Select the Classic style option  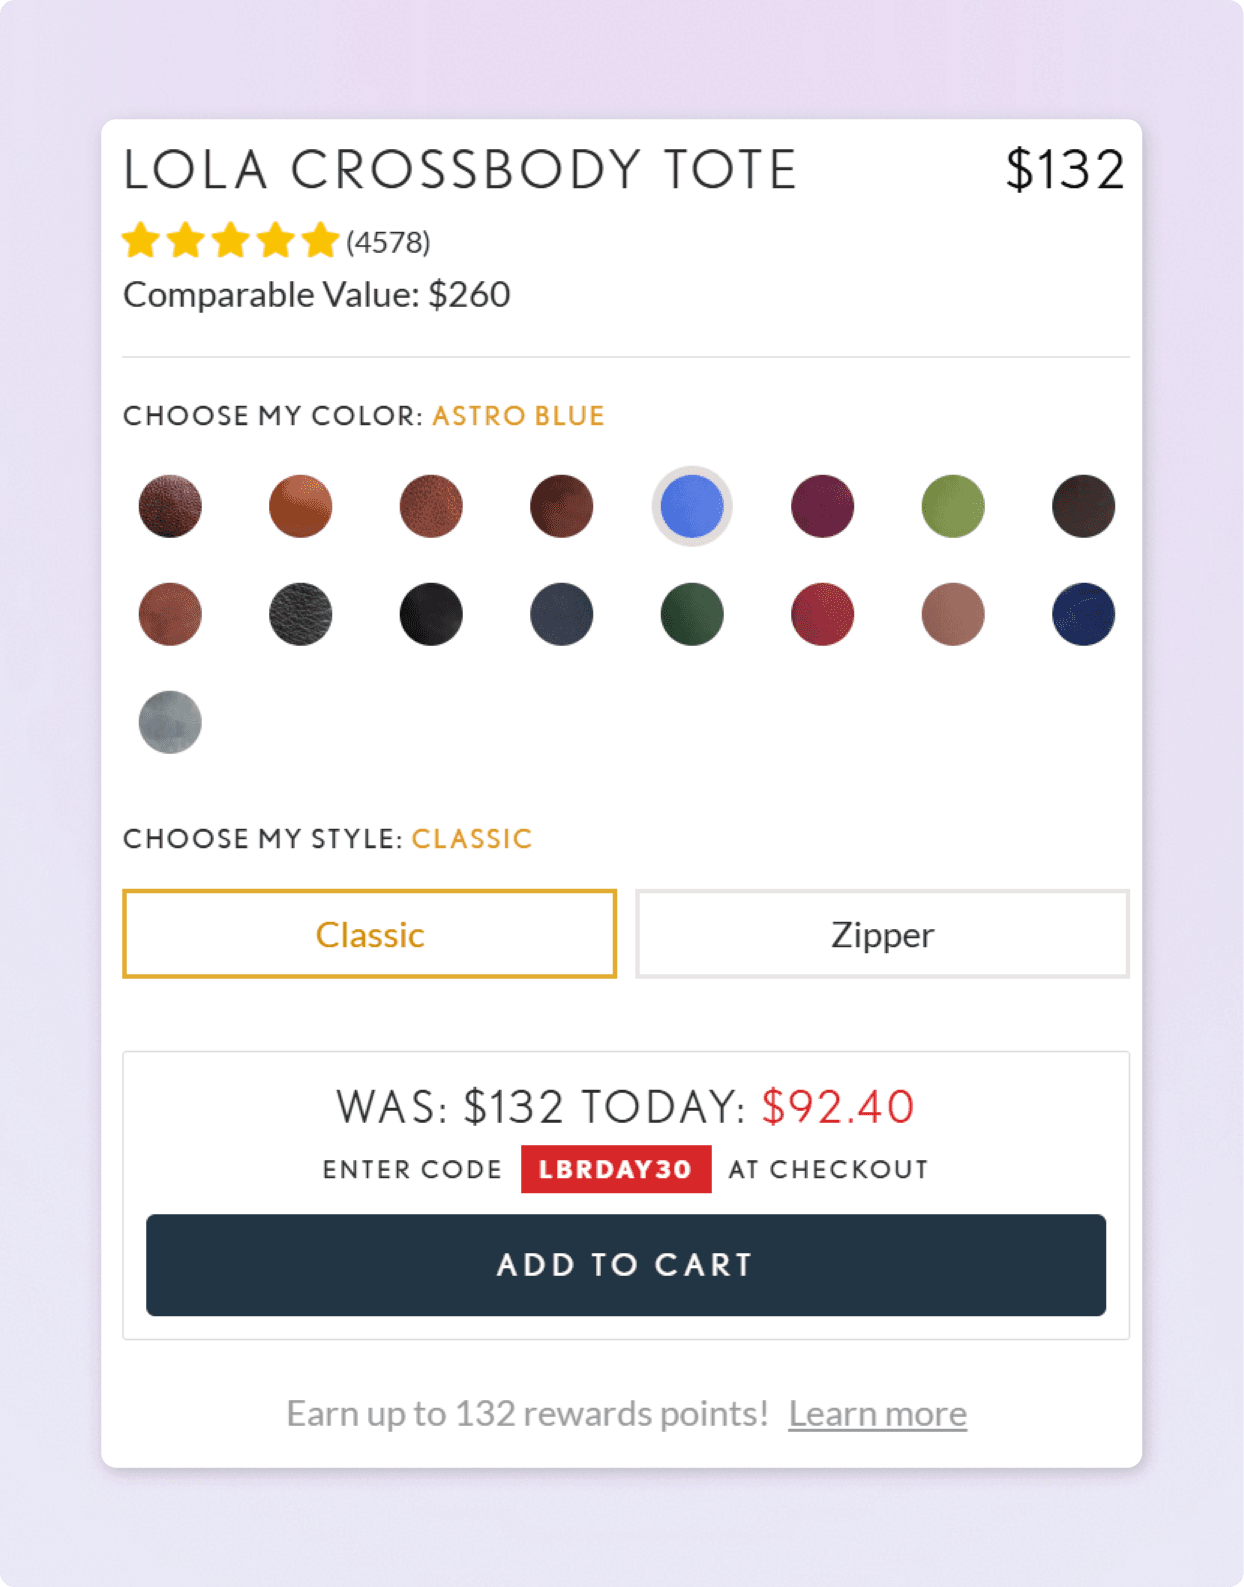(x=369, y=933)
